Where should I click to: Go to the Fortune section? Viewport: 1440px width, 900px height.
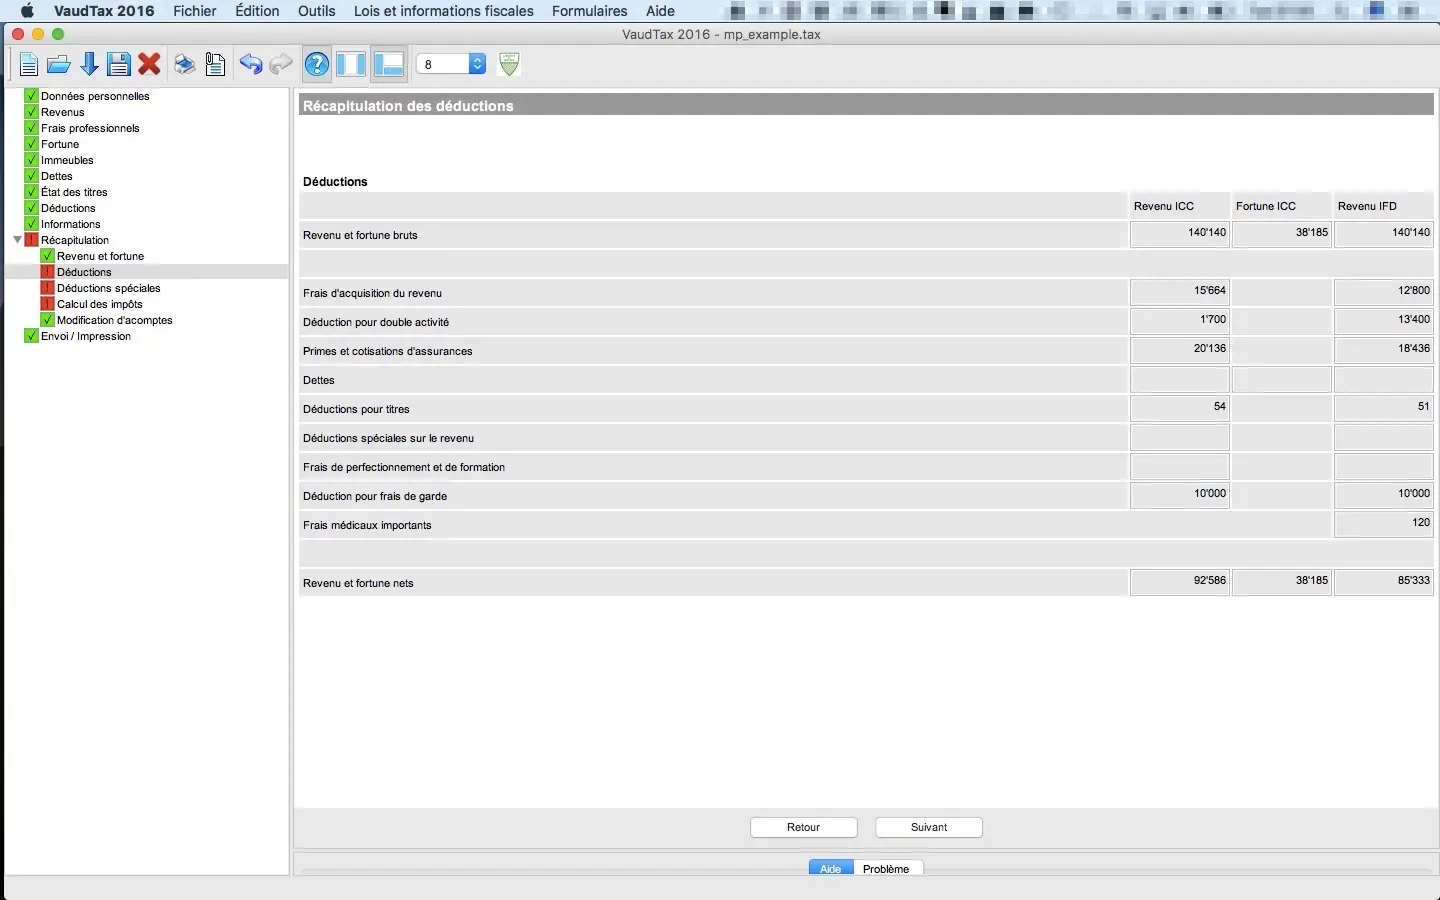(x=60, y=144)
